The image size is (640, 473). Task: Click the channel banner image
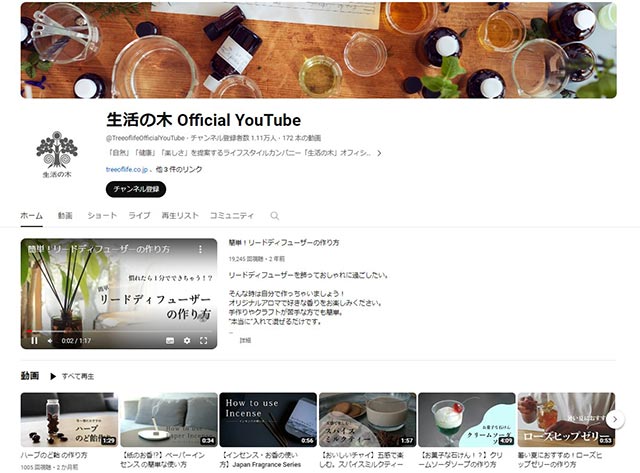pos(318,50)
